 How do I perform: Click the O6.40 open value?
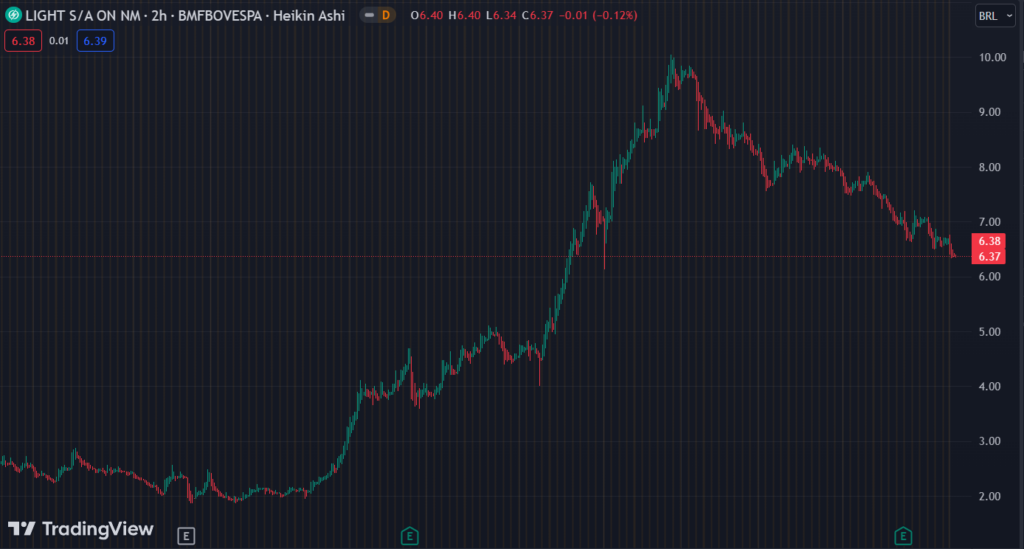point(426,15)
